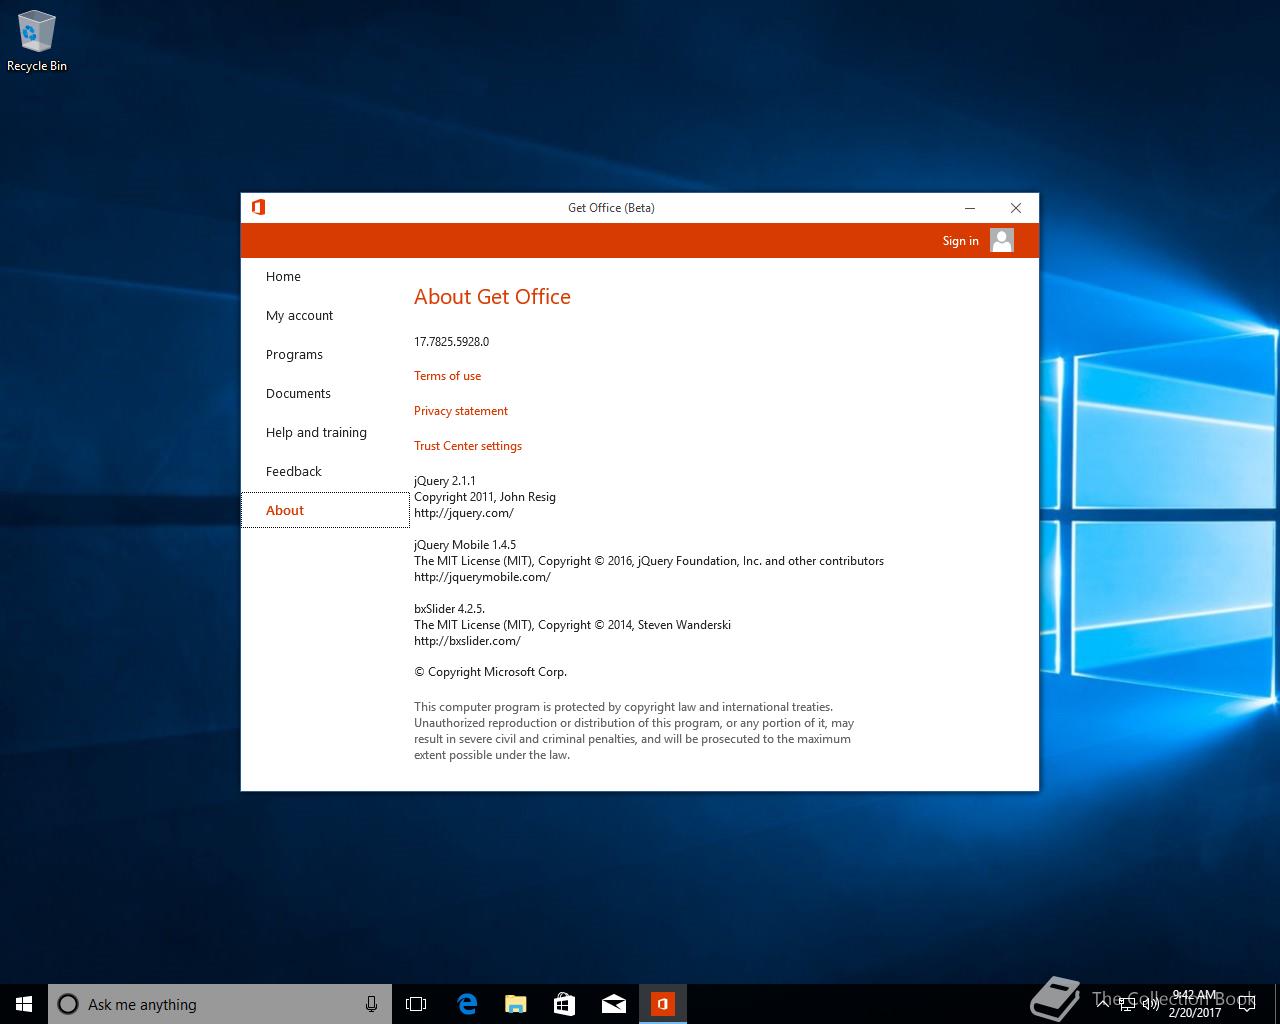Click the Ask me anything search box
Viewport: 1280px width, 1024px height.
pyautogui.click(x=220, y=1004)
